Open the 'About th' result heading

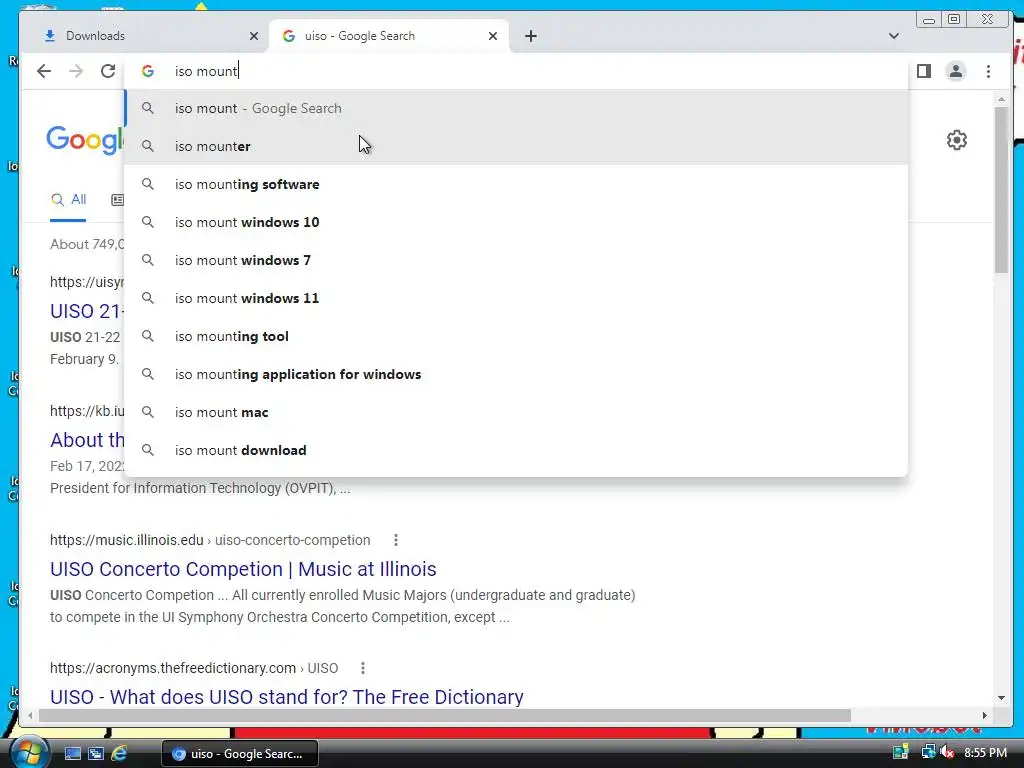coord(87,440)
